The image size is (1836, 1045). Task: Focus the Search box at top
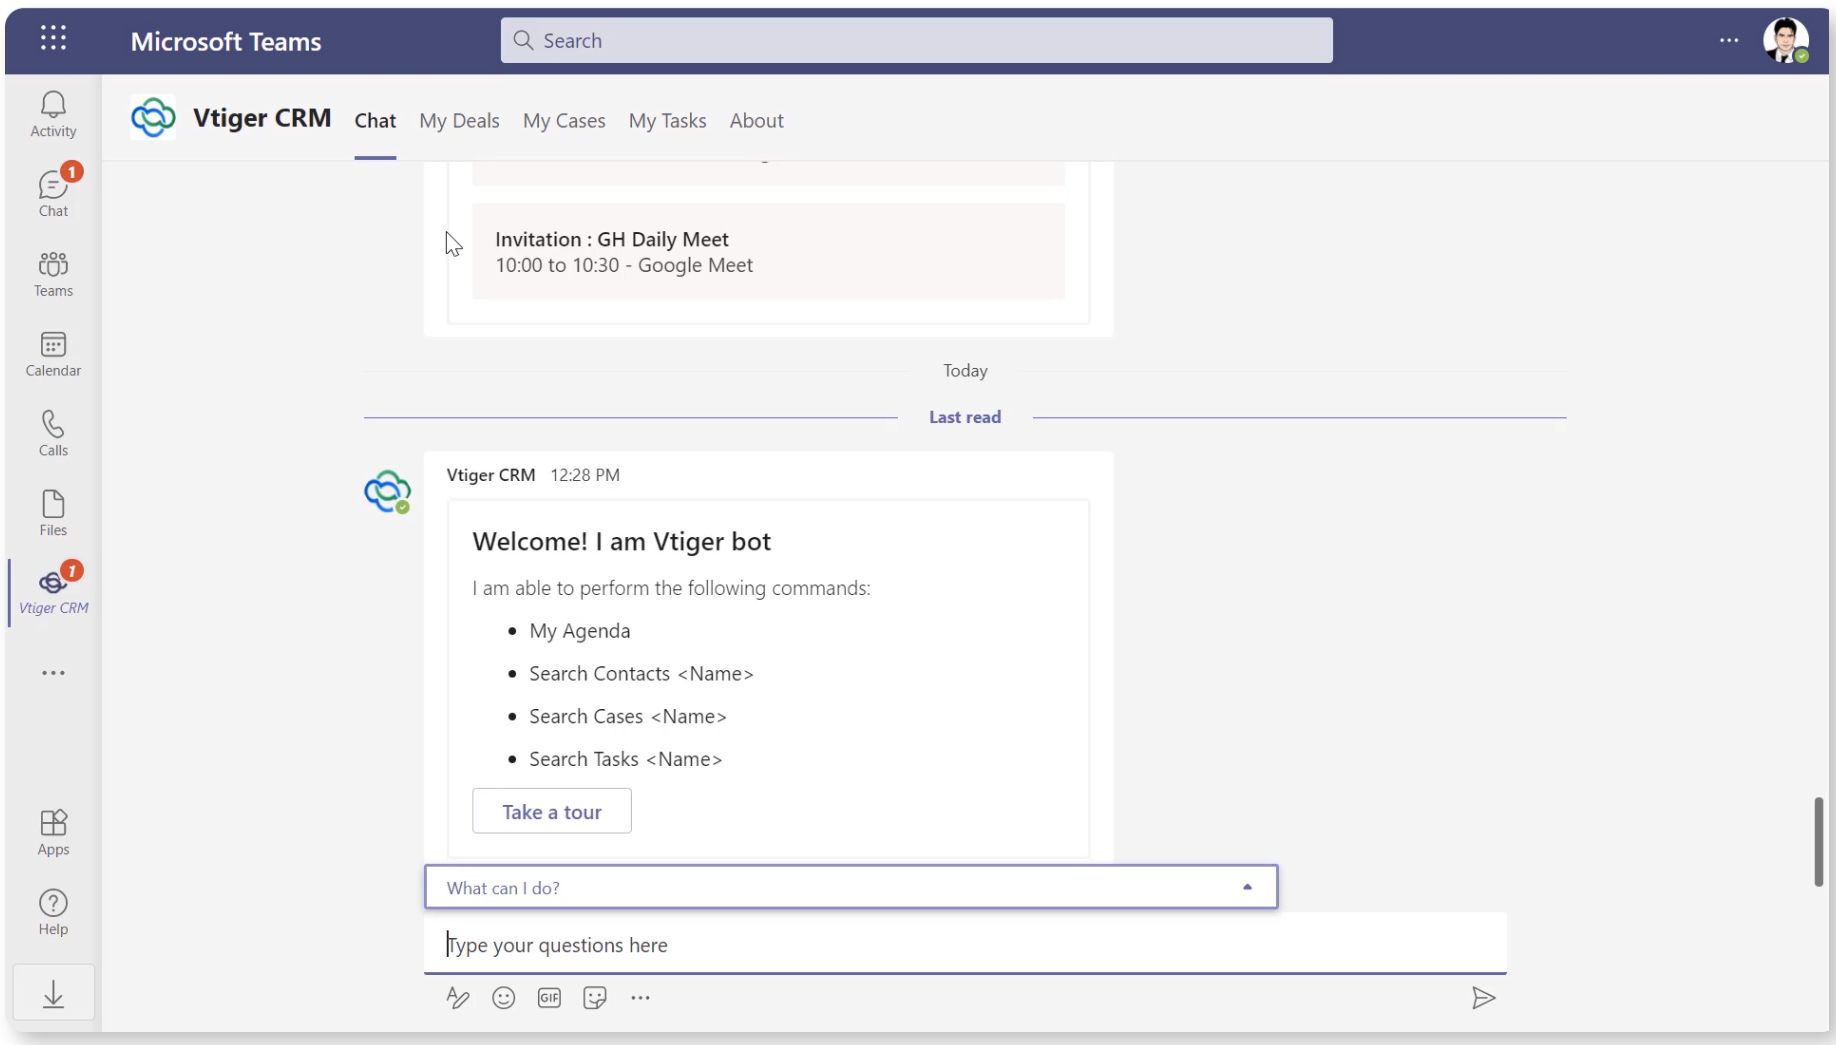pos(916,40)
